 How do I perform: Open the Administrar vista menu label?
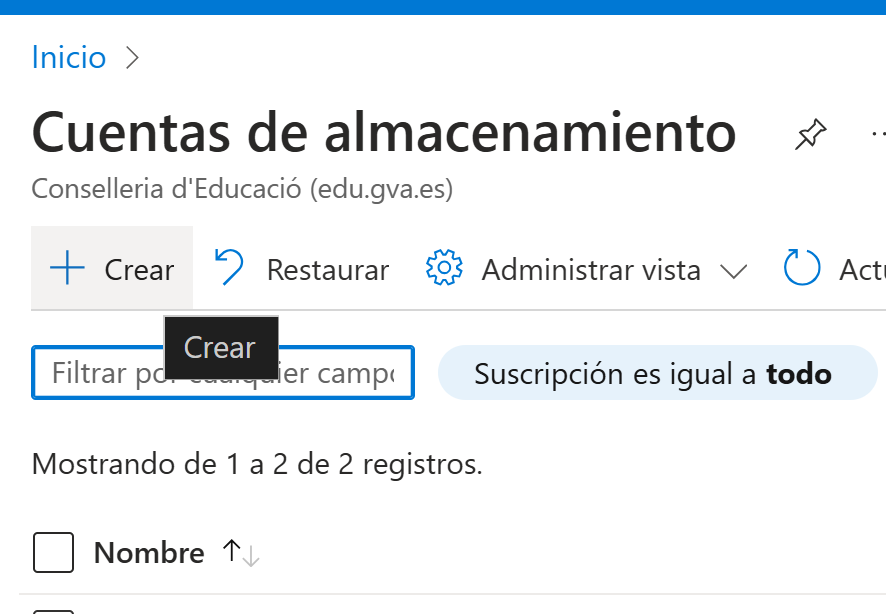coord(591,269)
